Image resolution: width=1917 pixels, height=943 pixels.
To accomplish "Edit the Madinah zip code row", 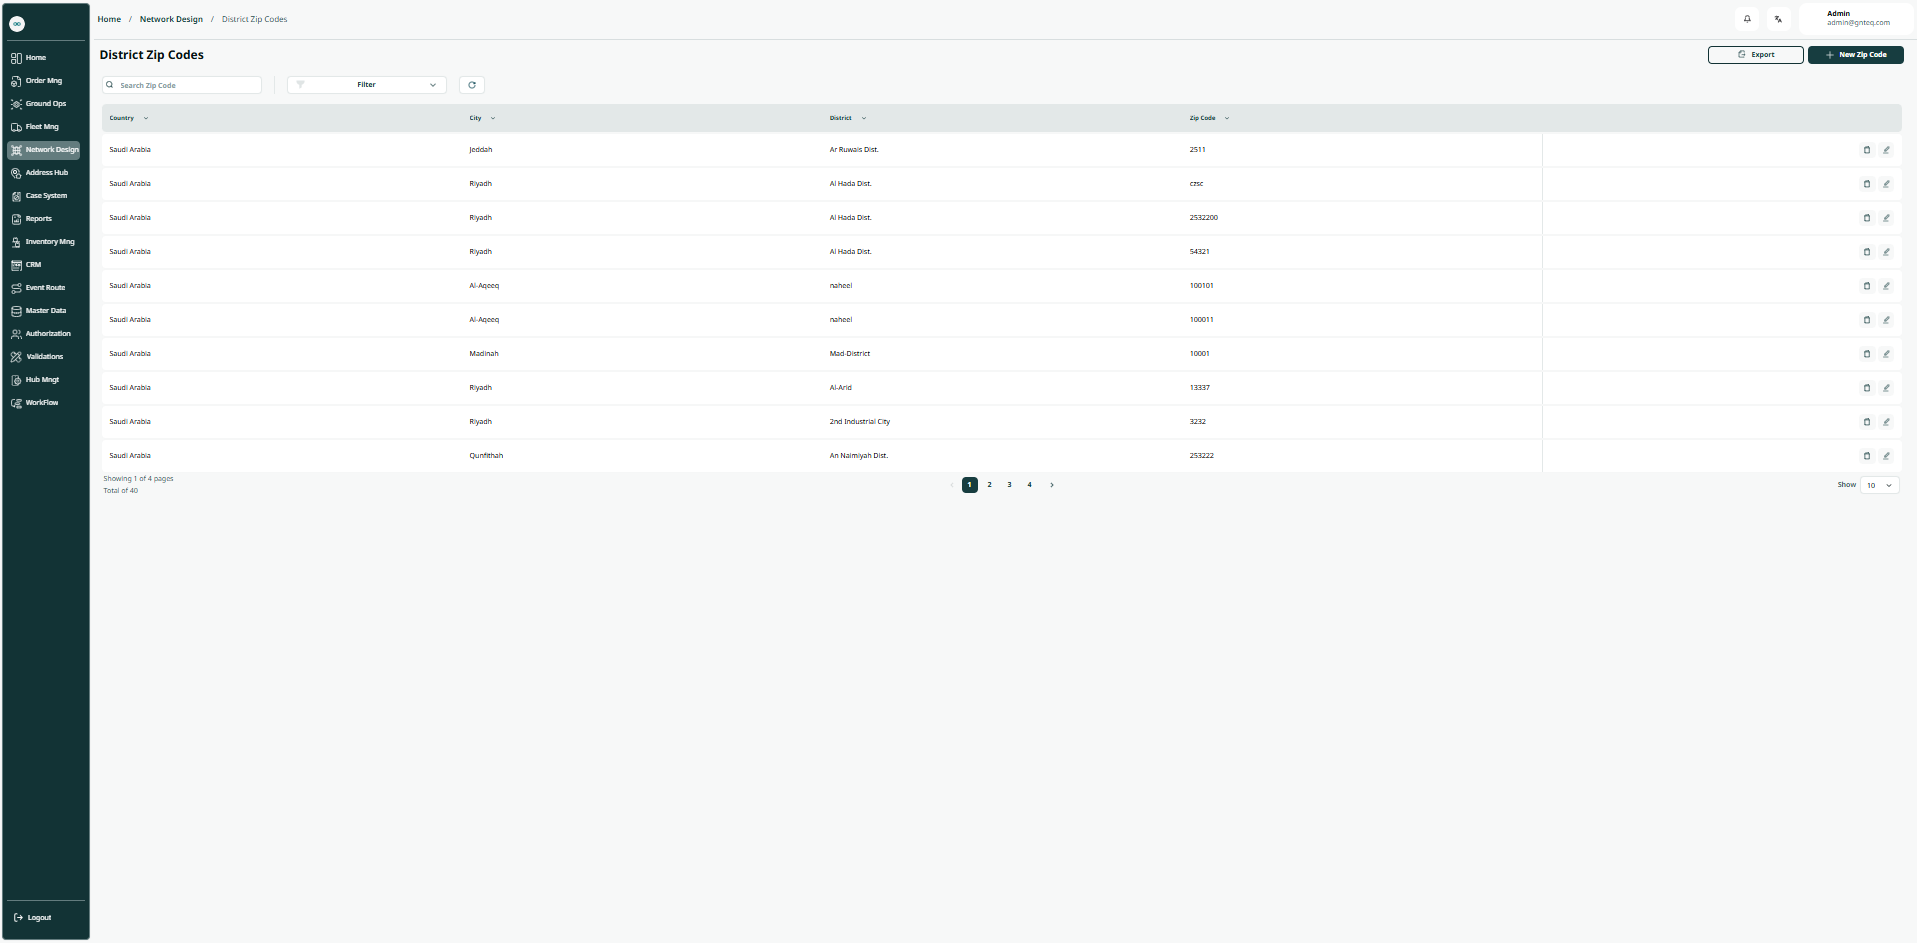I will [x=1886, y=354].
